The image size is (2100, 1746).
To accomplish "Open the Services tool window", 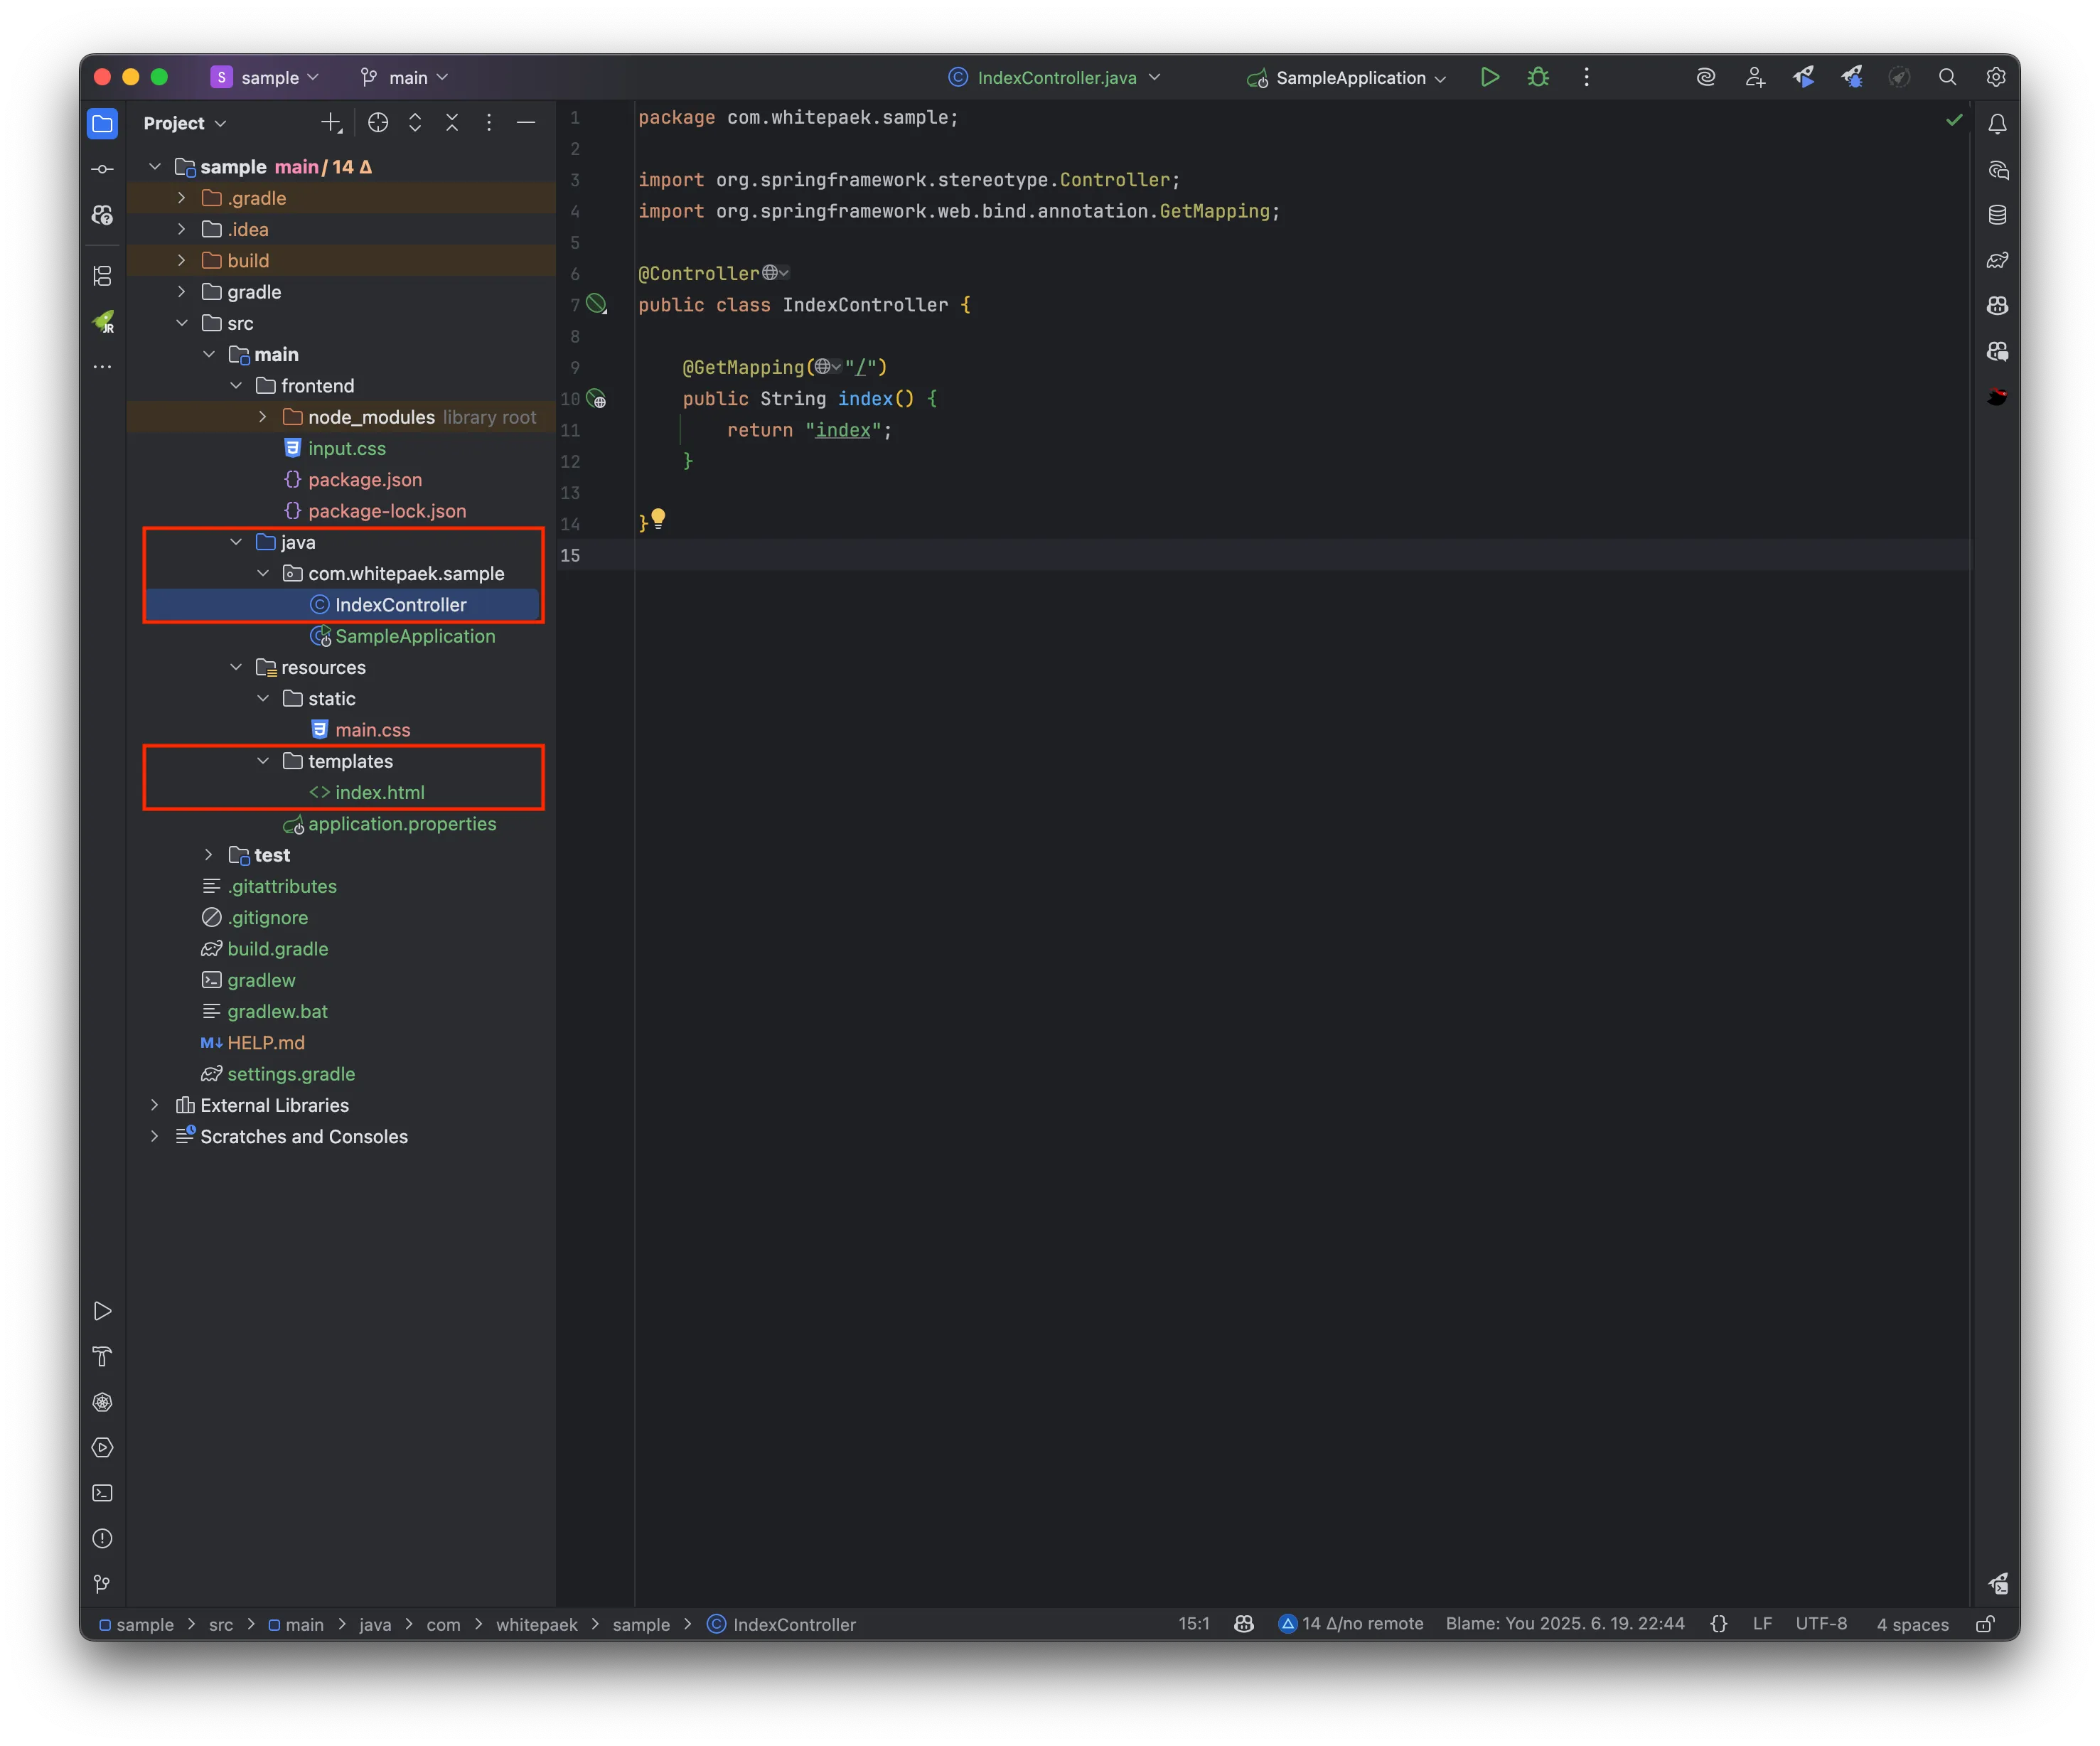I will coord(102,1448).
